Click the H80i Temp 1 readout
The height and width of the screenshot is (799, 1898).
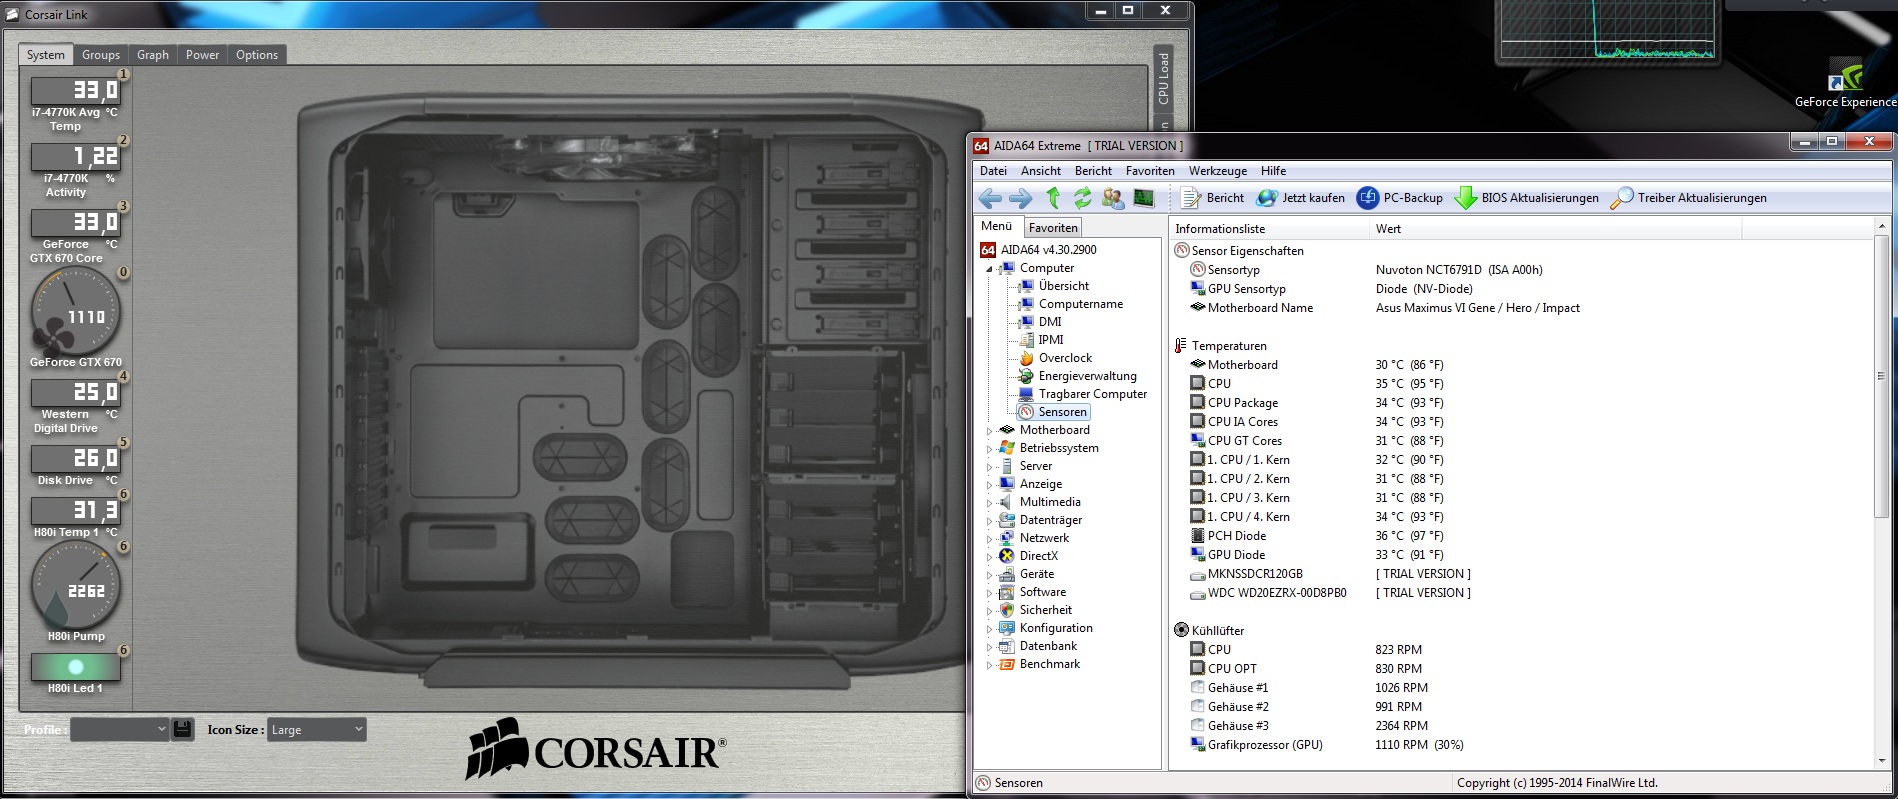tap(76, 509)
